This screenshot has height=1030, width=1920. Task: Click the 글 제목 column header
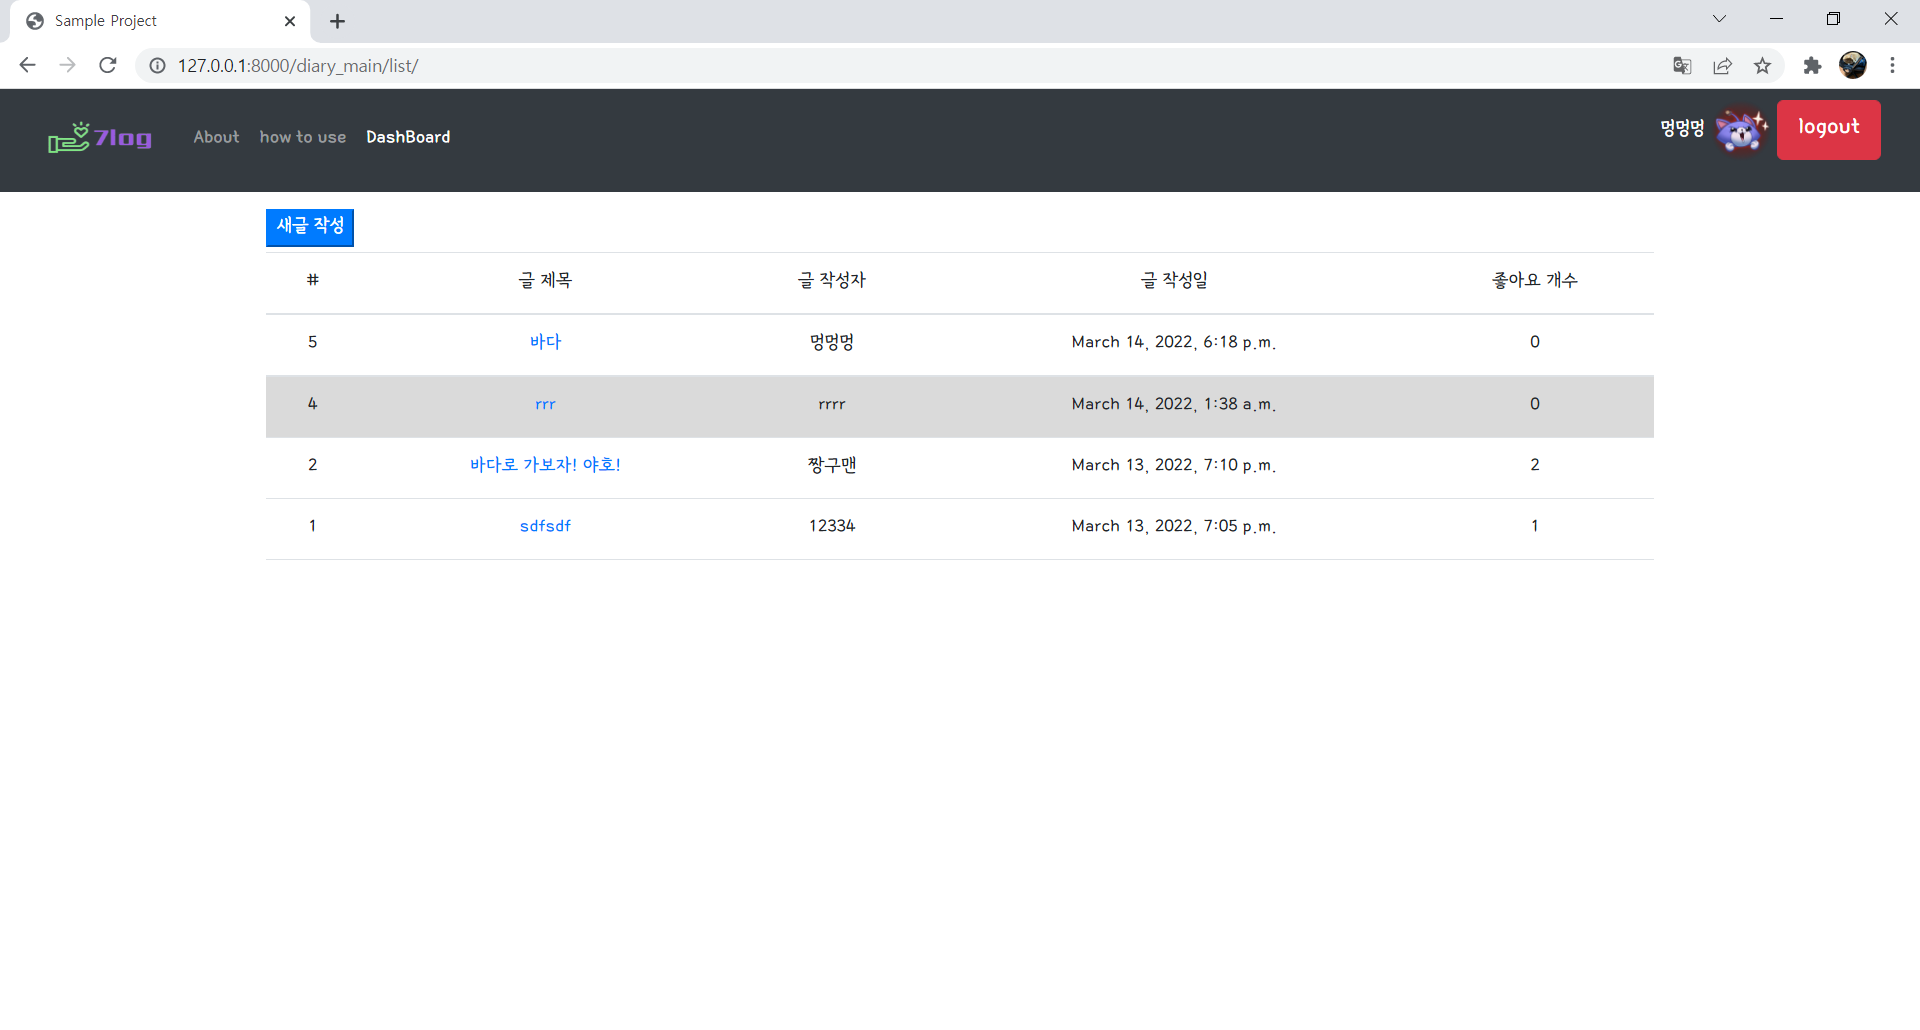[545, 281]
